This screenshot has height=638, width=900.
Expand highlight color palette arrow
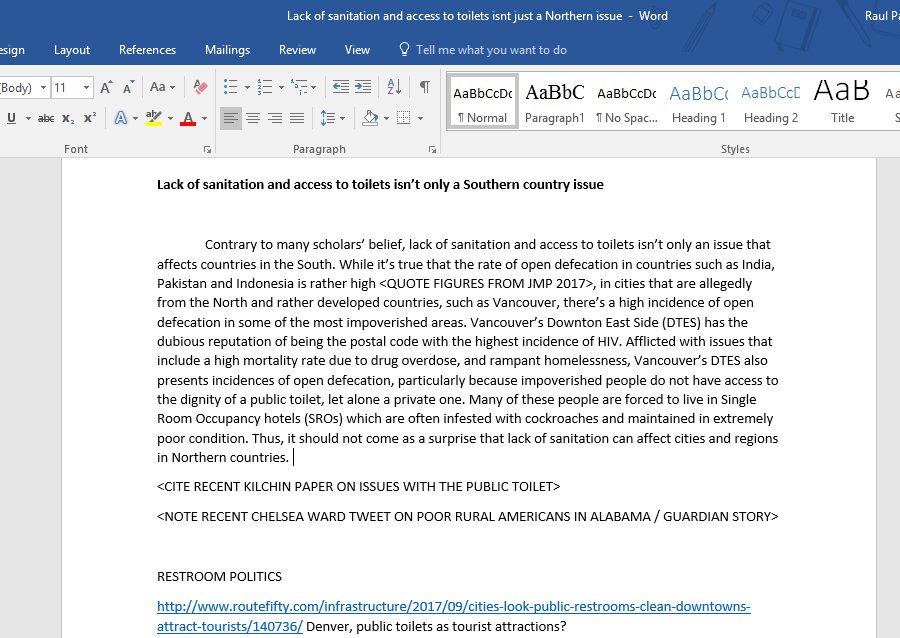coord(170,119)
